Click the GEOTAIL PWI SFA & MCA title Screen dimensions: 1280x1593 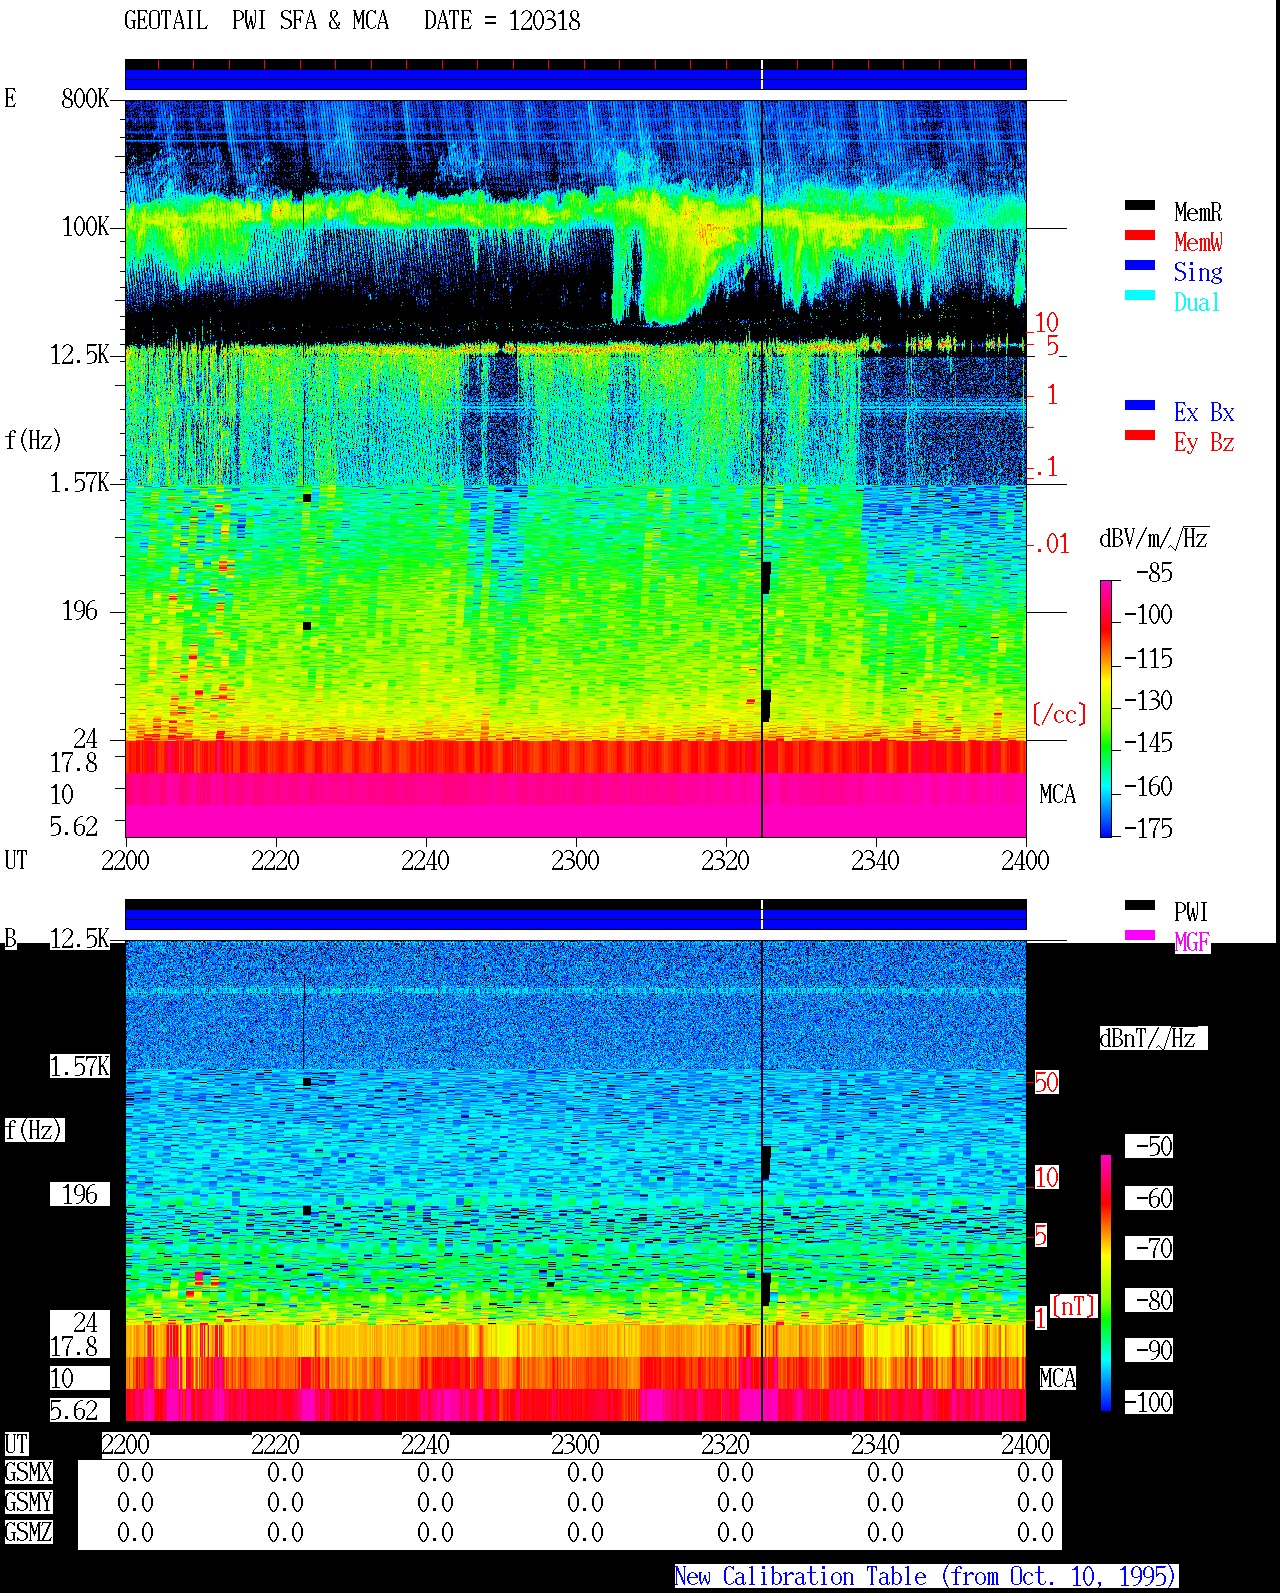click(x=352, y=21)
